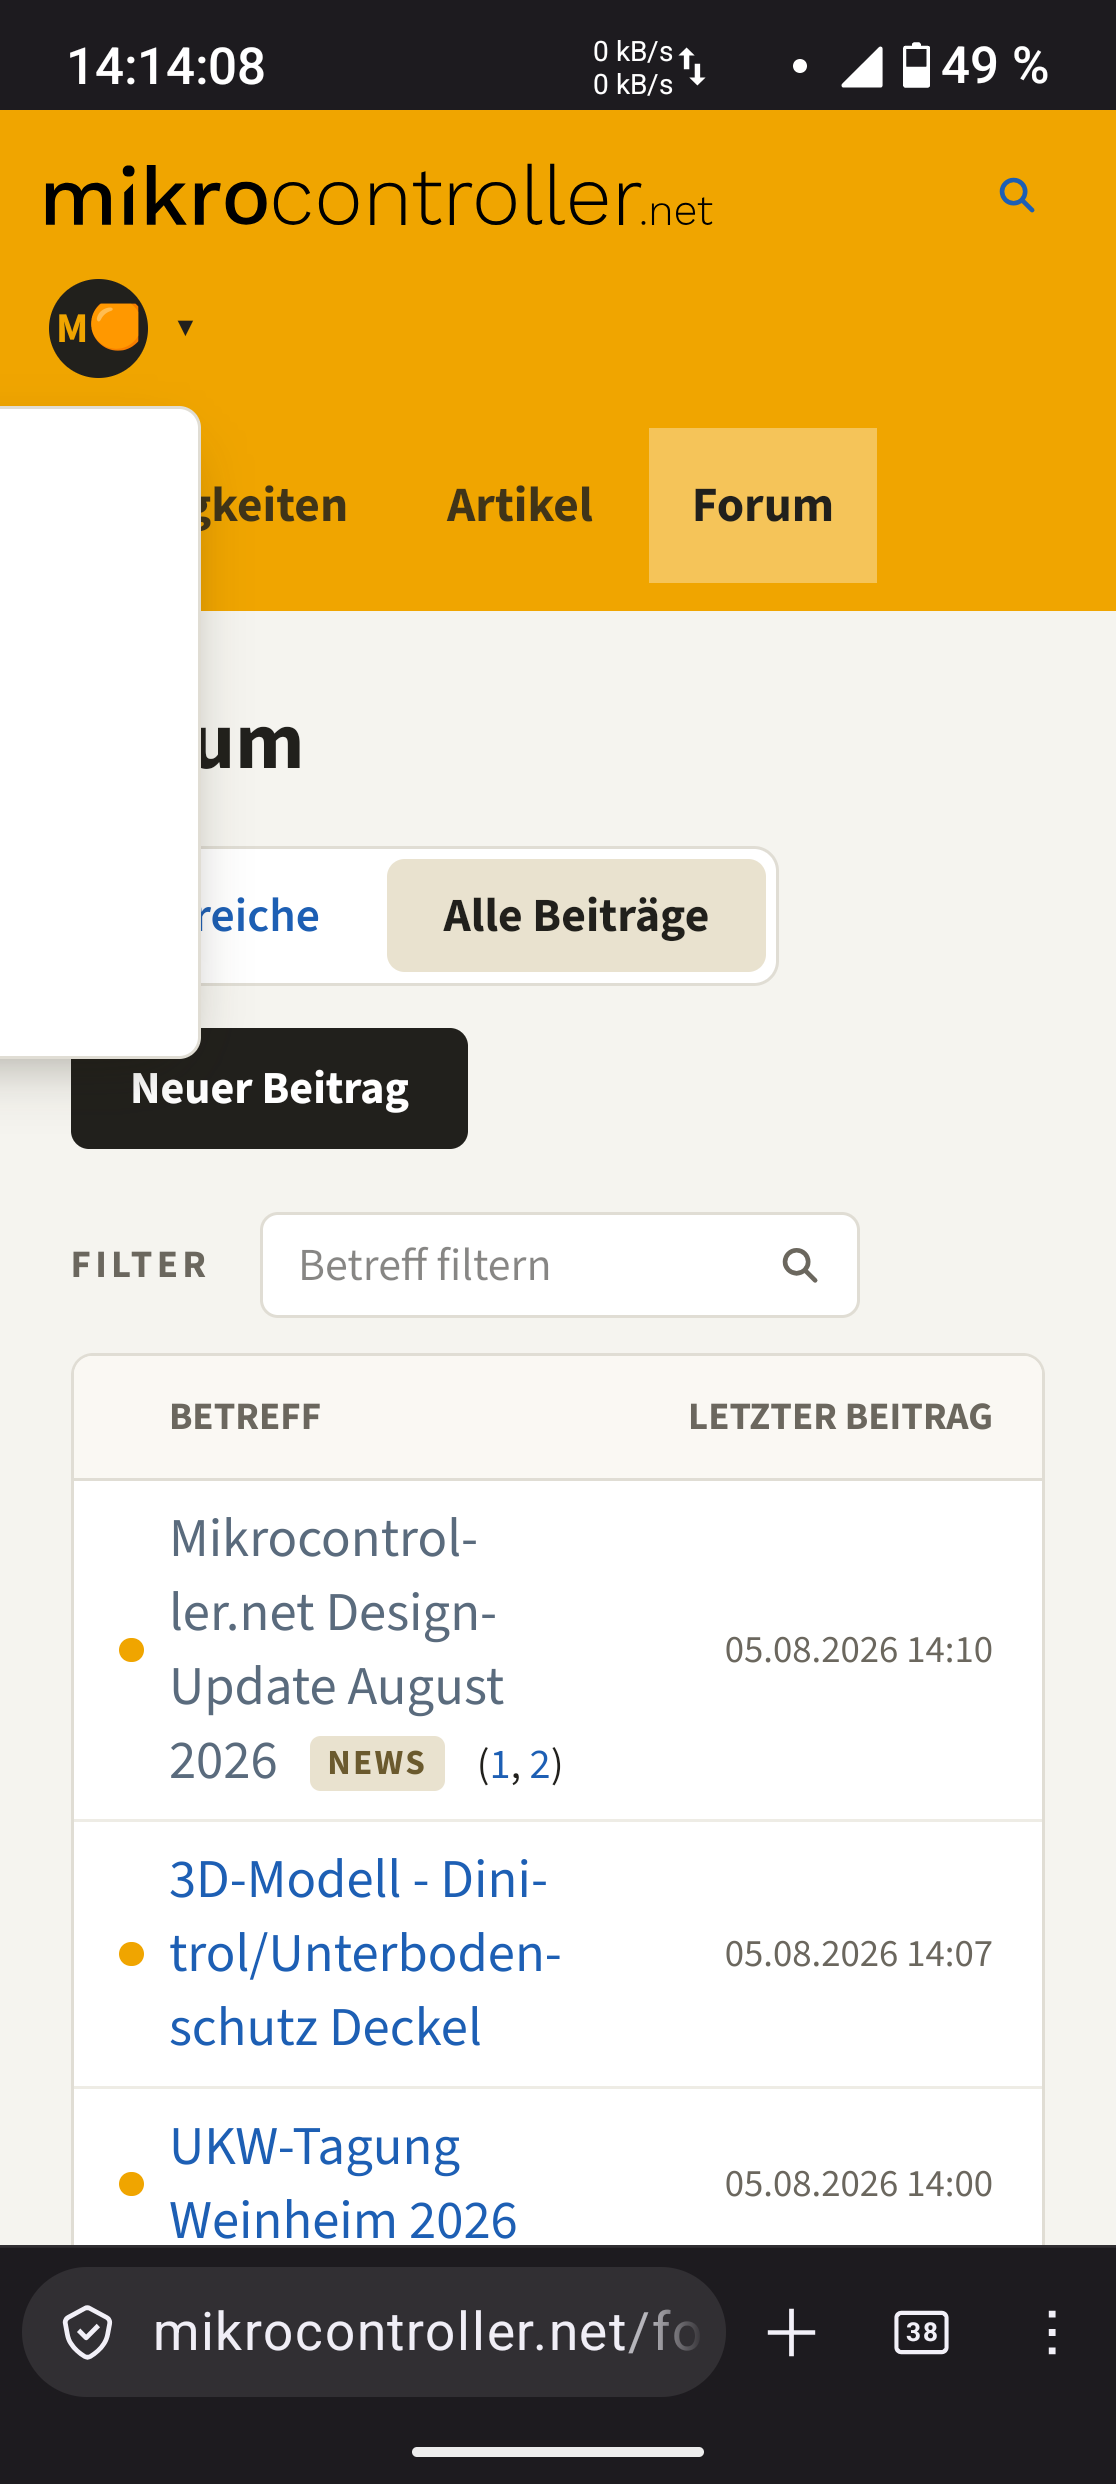
Task: Open the site search magnifier icon
Action: [x=1017, y=195]
